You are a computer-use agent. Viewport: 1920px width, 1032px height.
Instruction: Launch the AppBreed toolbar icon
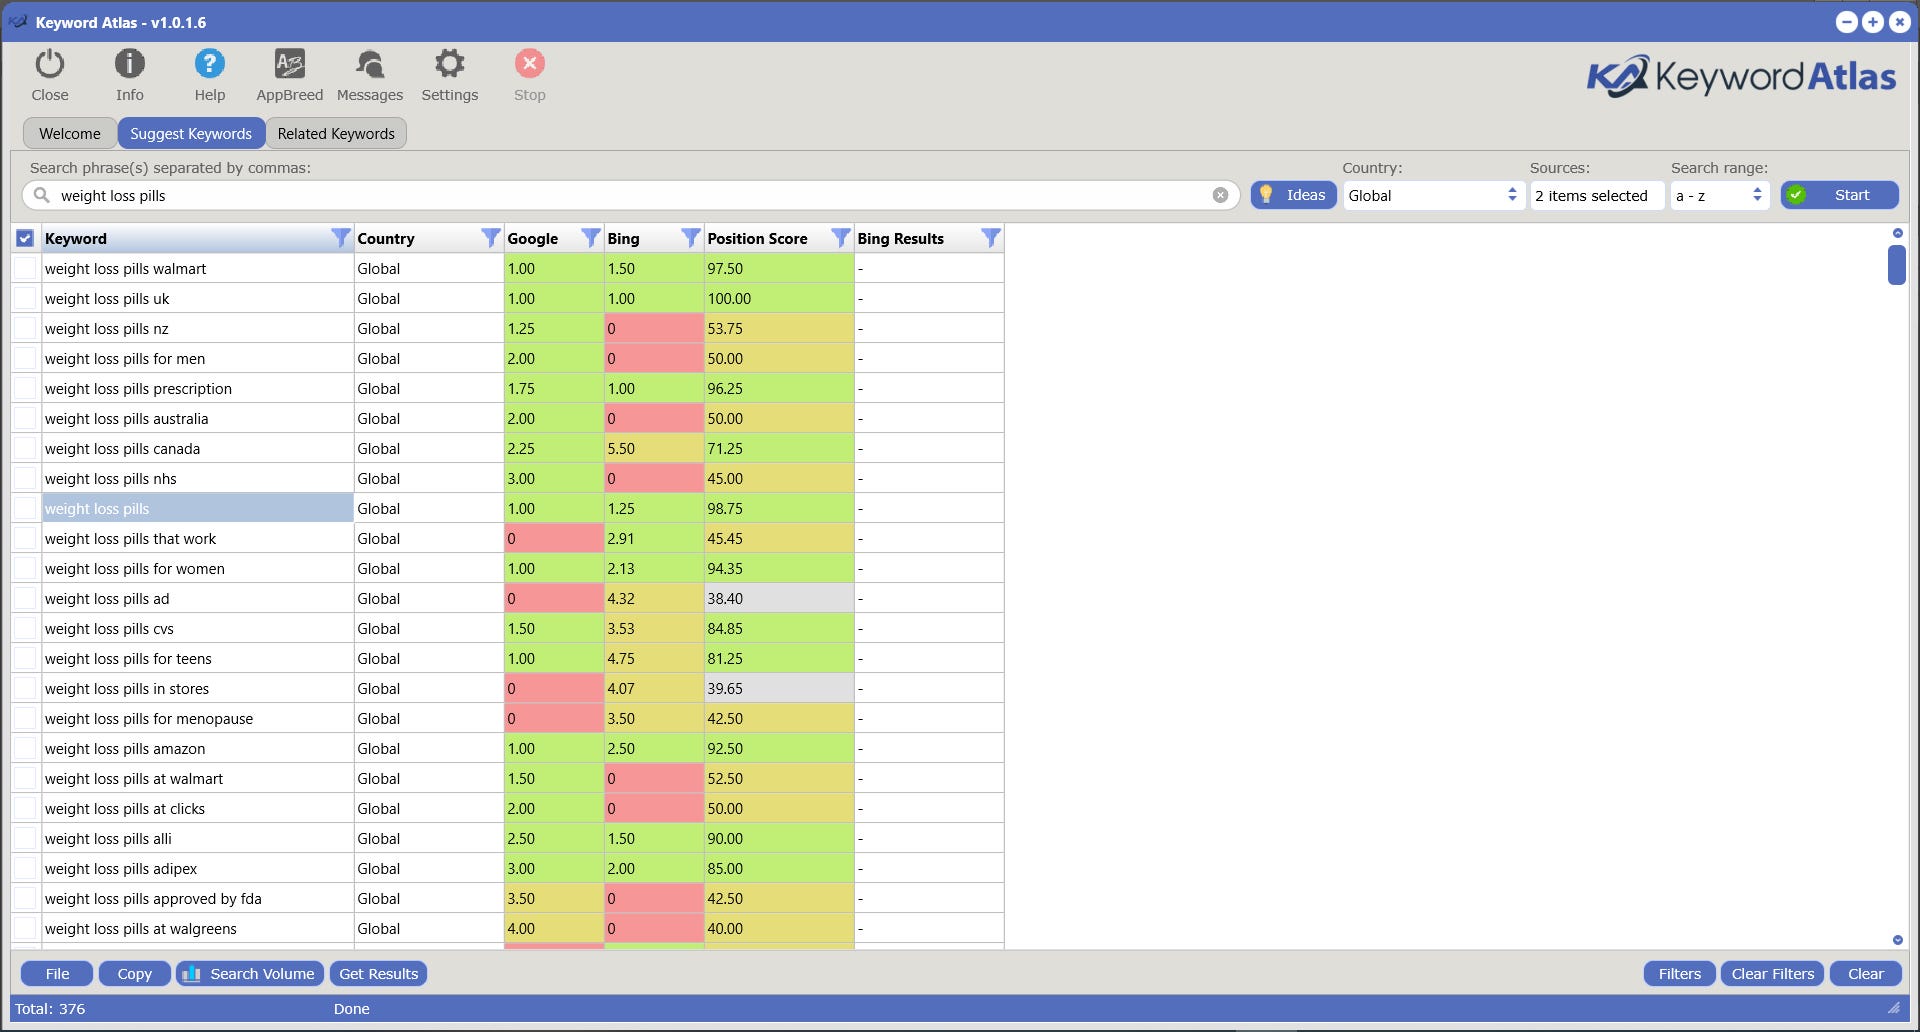[289, 64]
